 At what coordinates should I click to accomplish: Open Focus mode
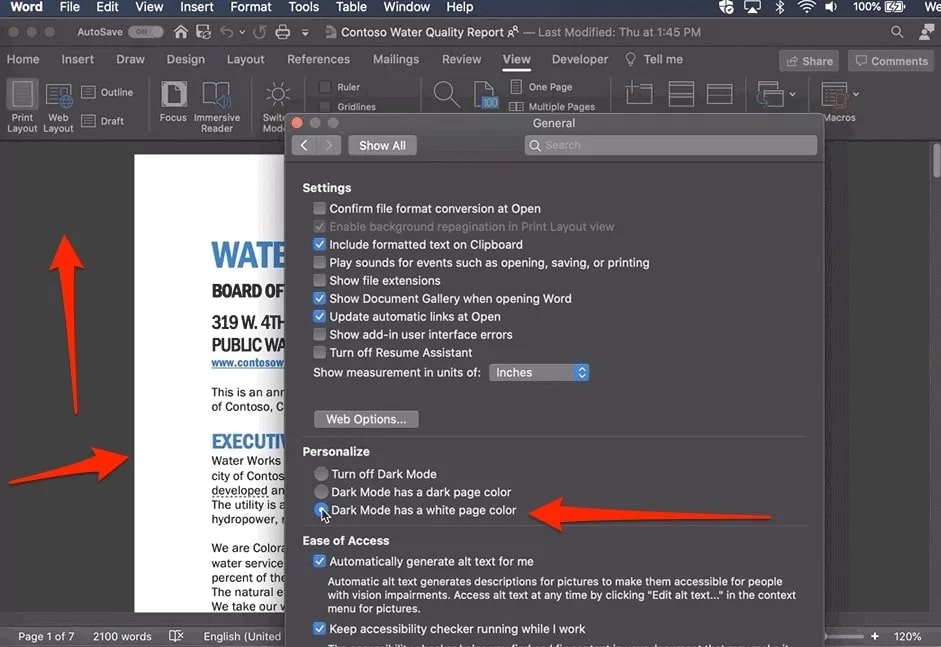173,94
